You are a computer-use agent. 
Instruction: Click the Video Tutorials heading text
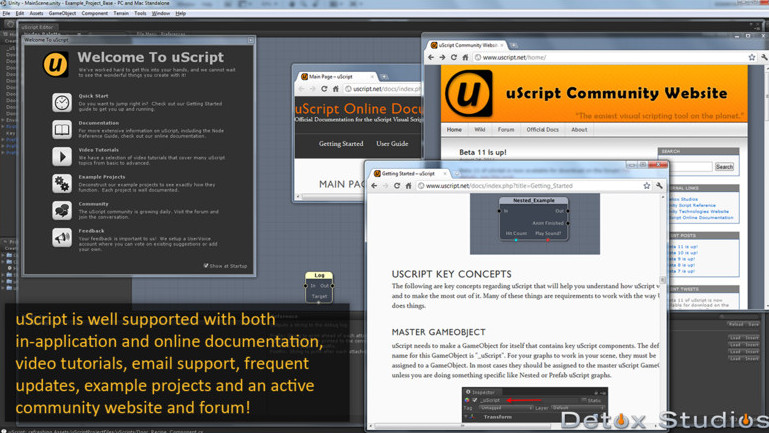pyautogui.click(x=99, y=150)
